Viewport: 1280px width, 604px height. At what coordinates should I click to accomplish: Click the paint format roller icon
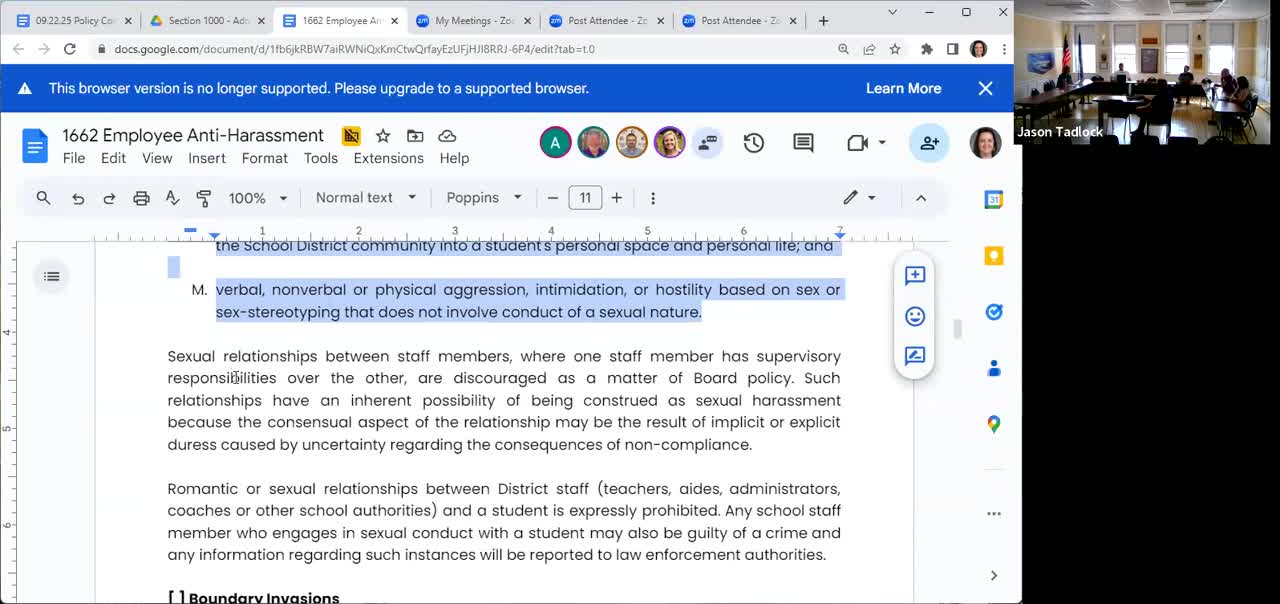(x=204, y=198)
